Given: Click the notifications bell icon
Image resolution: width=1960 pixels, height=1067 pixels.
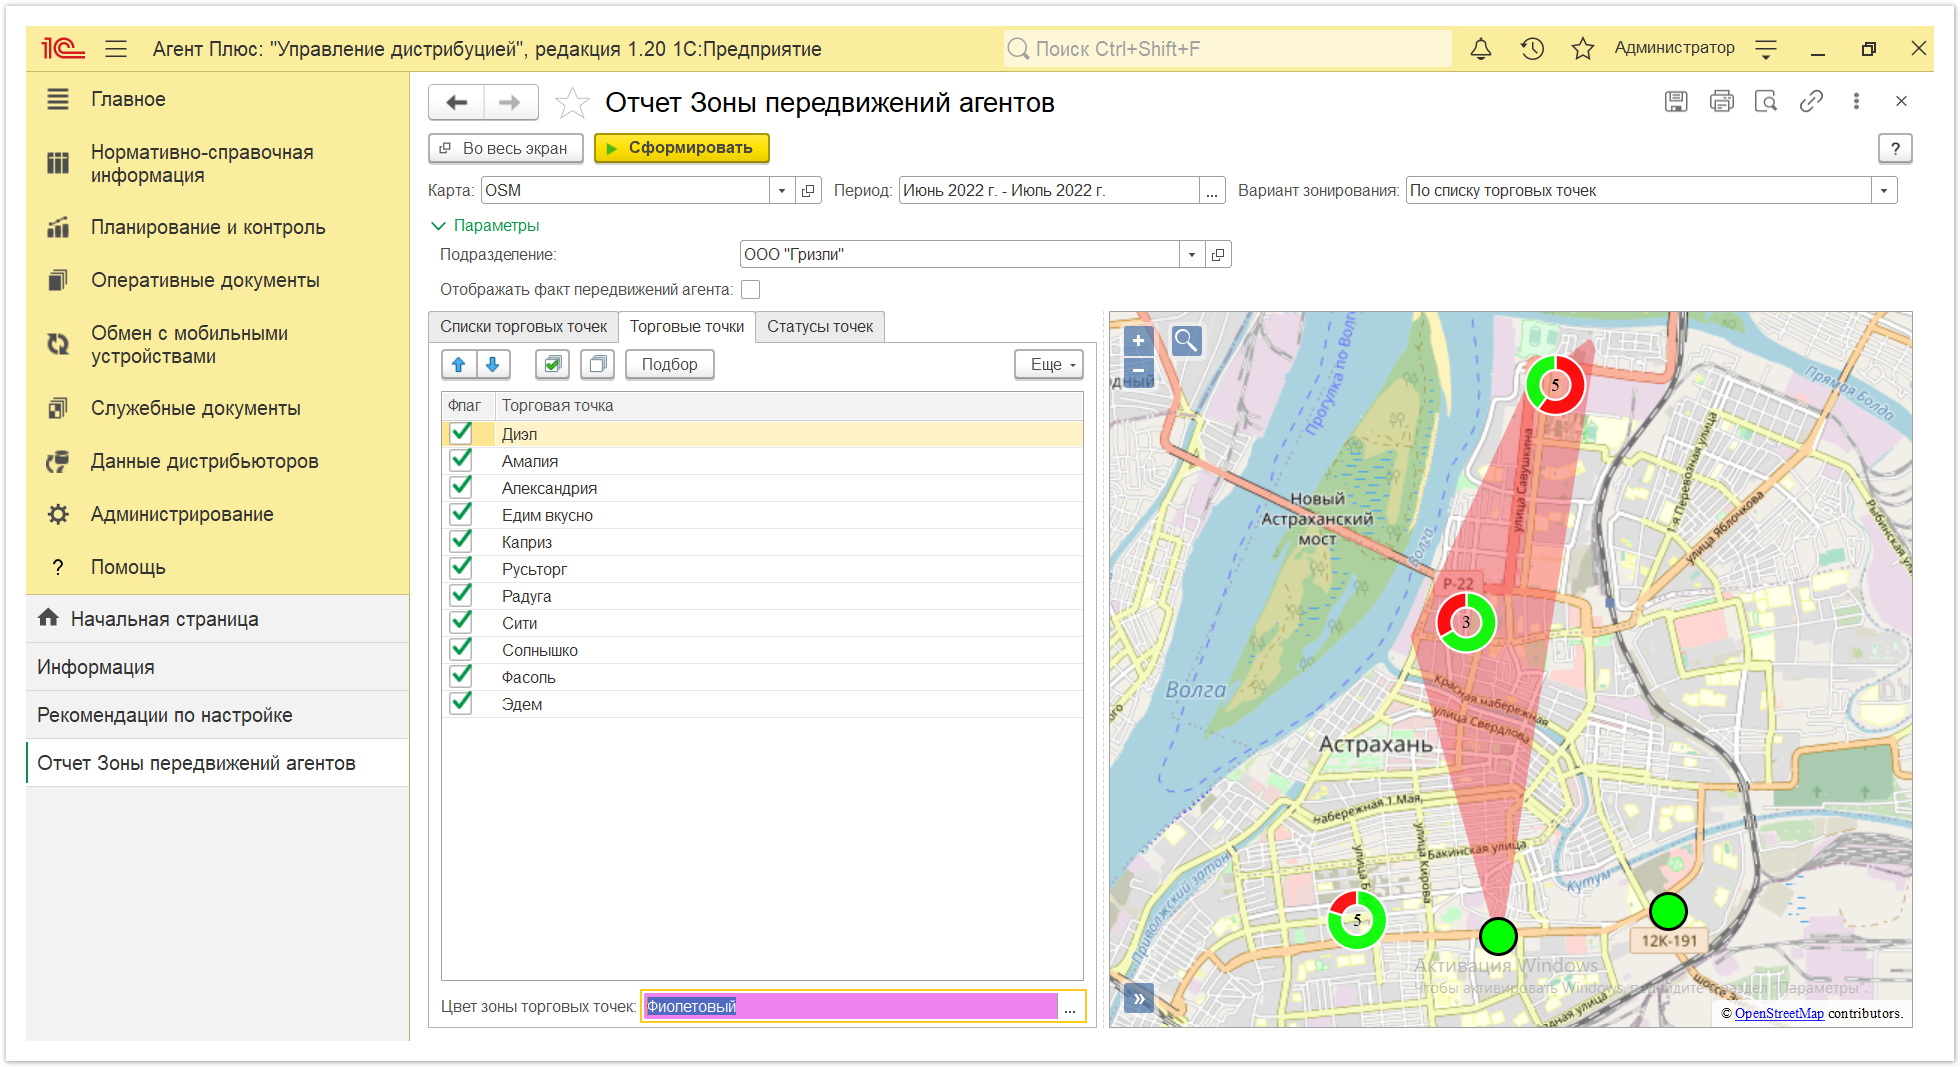Looking at the screenshot, I should [x=1481, y=49].
